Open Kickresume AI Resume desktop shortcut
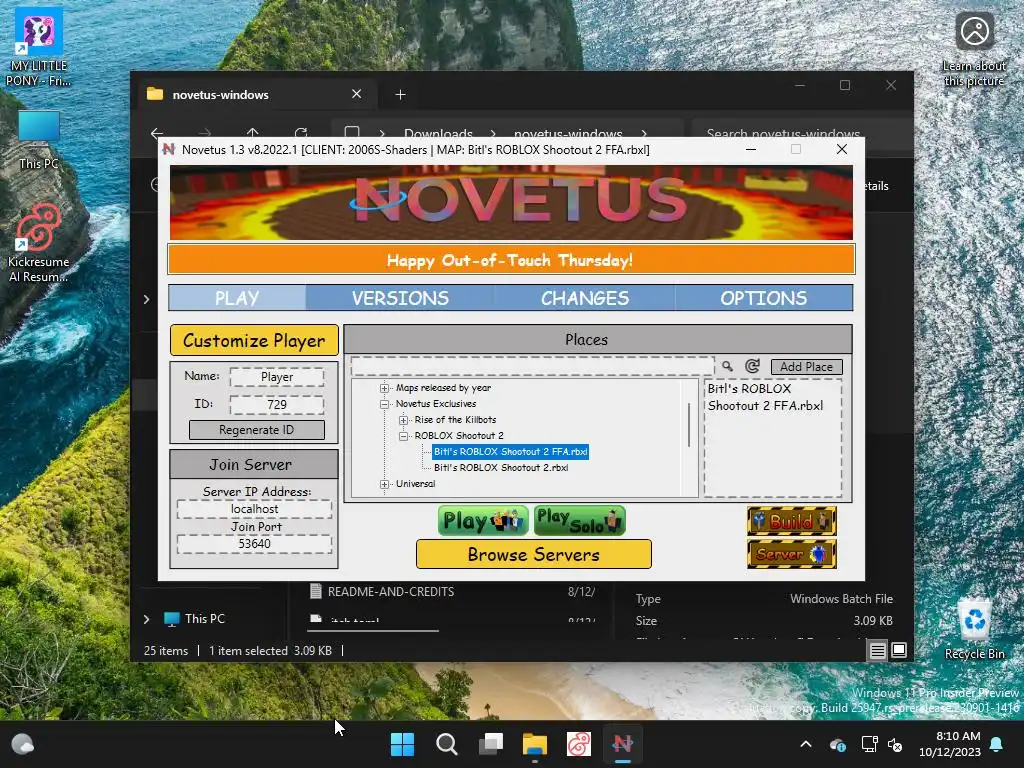Viewport: 1024px width, 768px height. point(39,244)
